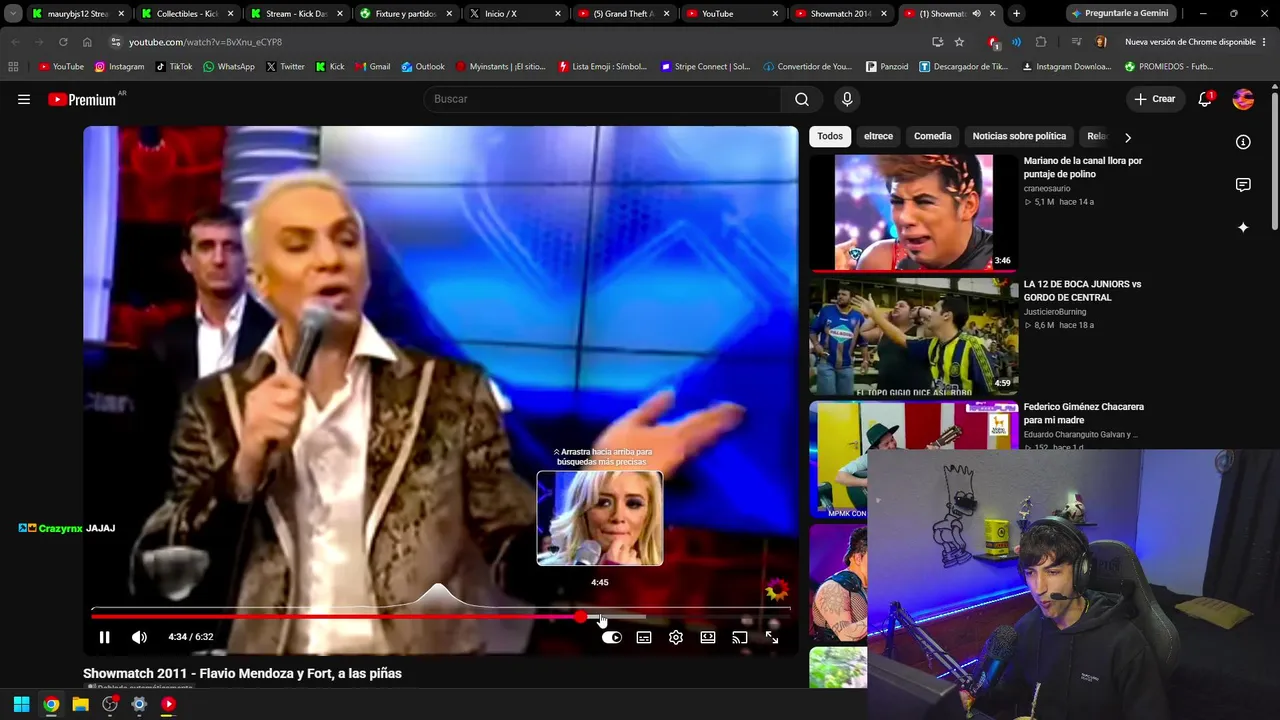Open the account avatar menu
This screenshot has height=720, width=1280.
coord(1244,99)
